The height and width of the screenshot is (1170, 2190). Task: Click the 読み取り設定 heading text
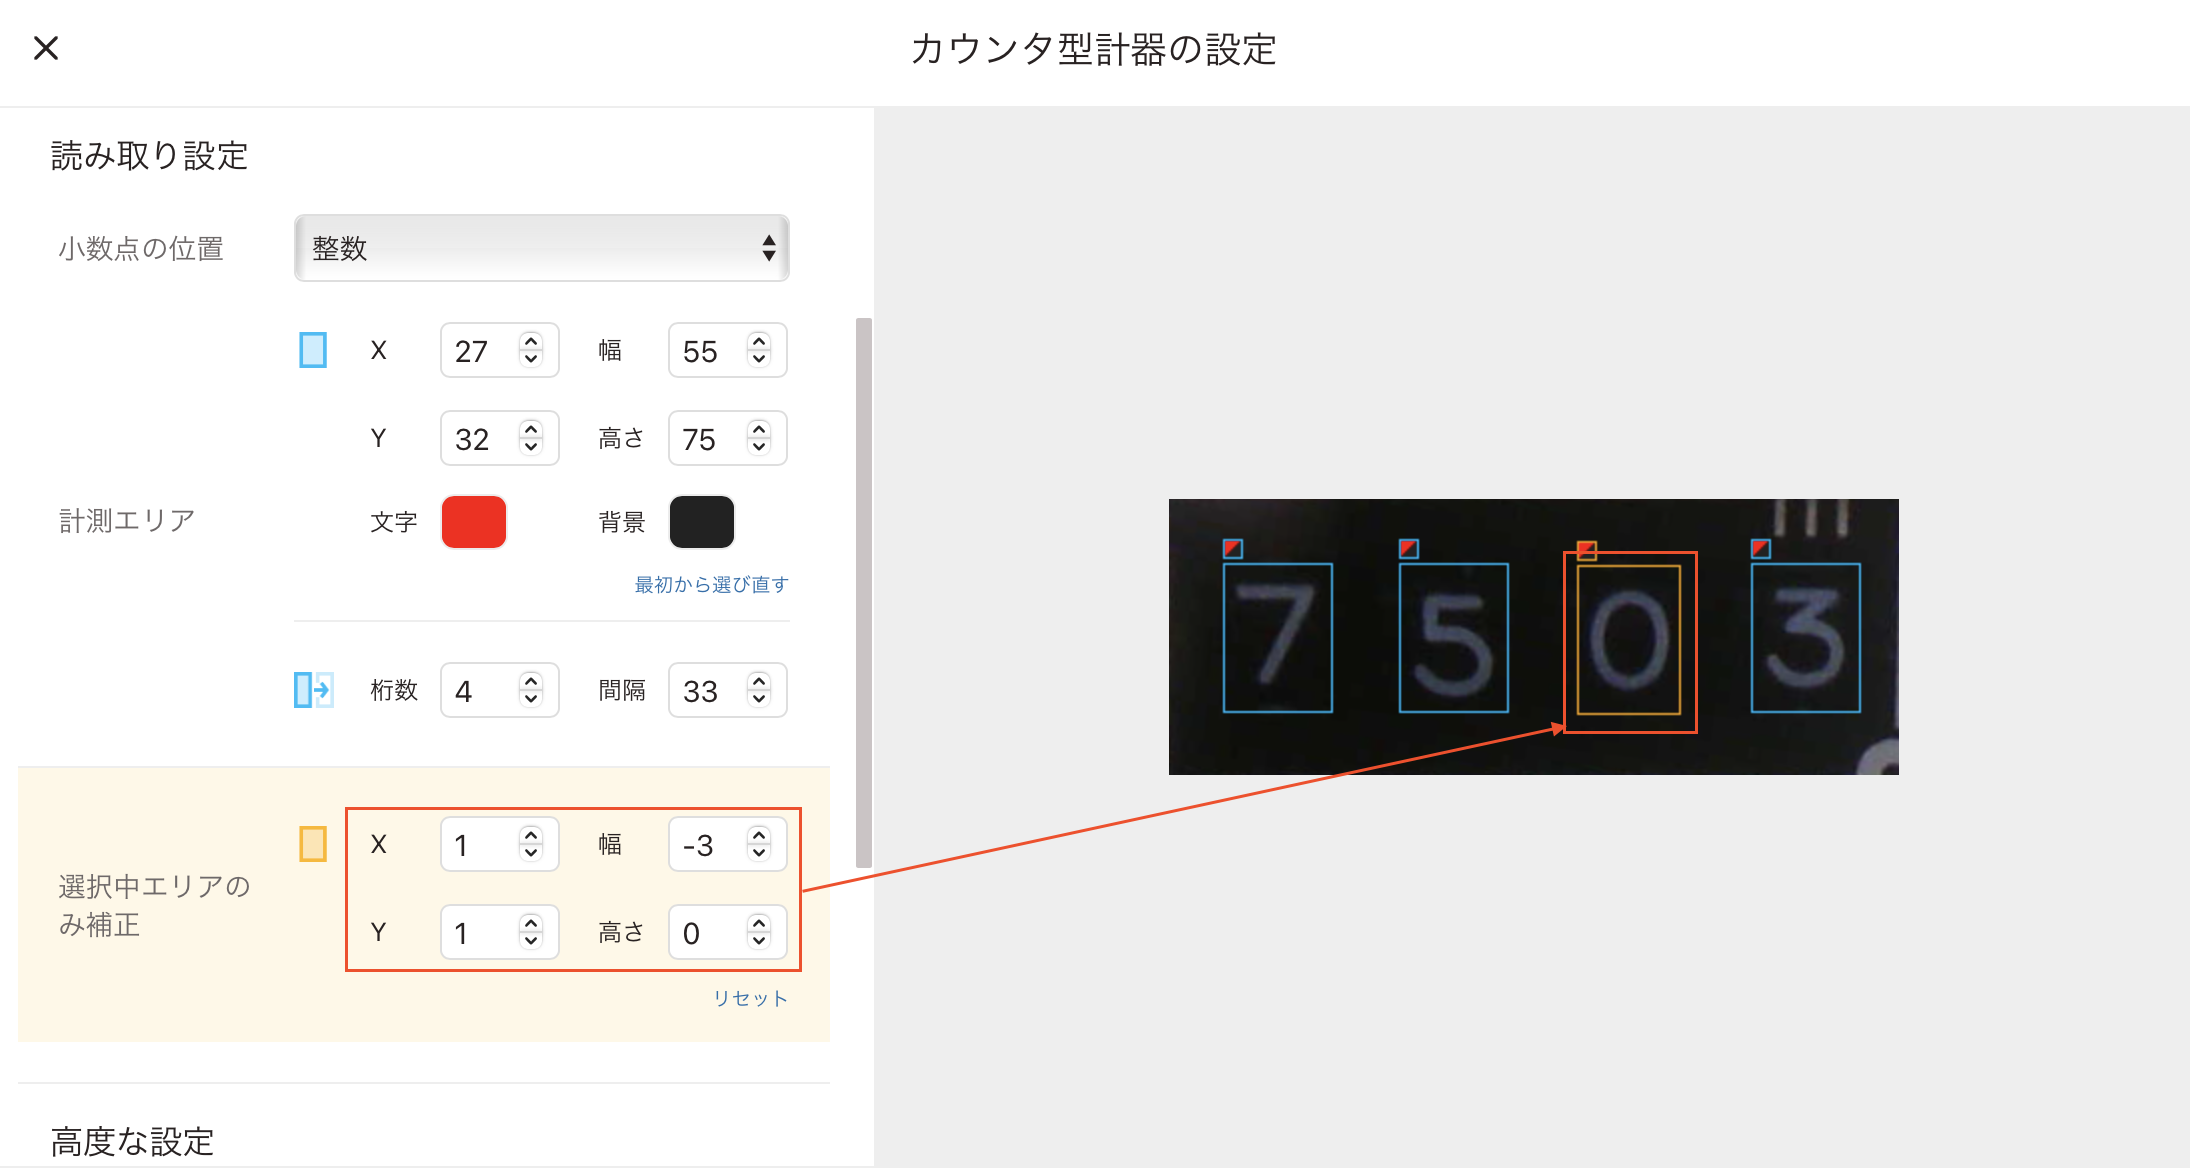pos(149,156)
